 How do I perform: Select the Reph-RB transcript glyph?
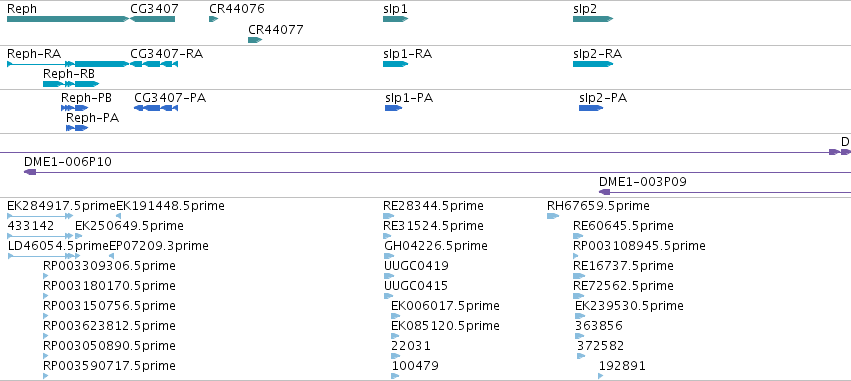71,84
